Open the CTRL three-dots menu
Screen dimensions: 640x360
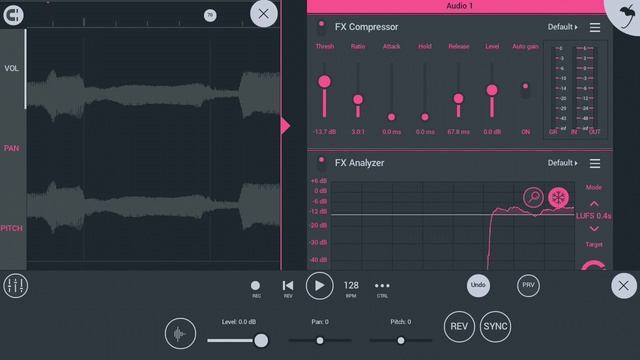382,289
